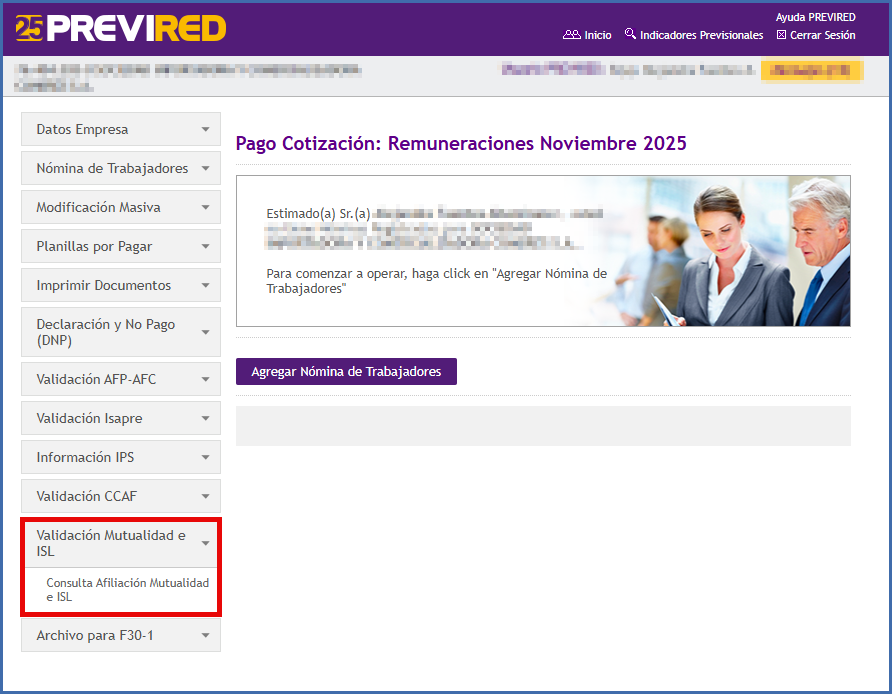Expand arrow on Declaración y No Pago

pyautogui.click(x=205, y=332)
